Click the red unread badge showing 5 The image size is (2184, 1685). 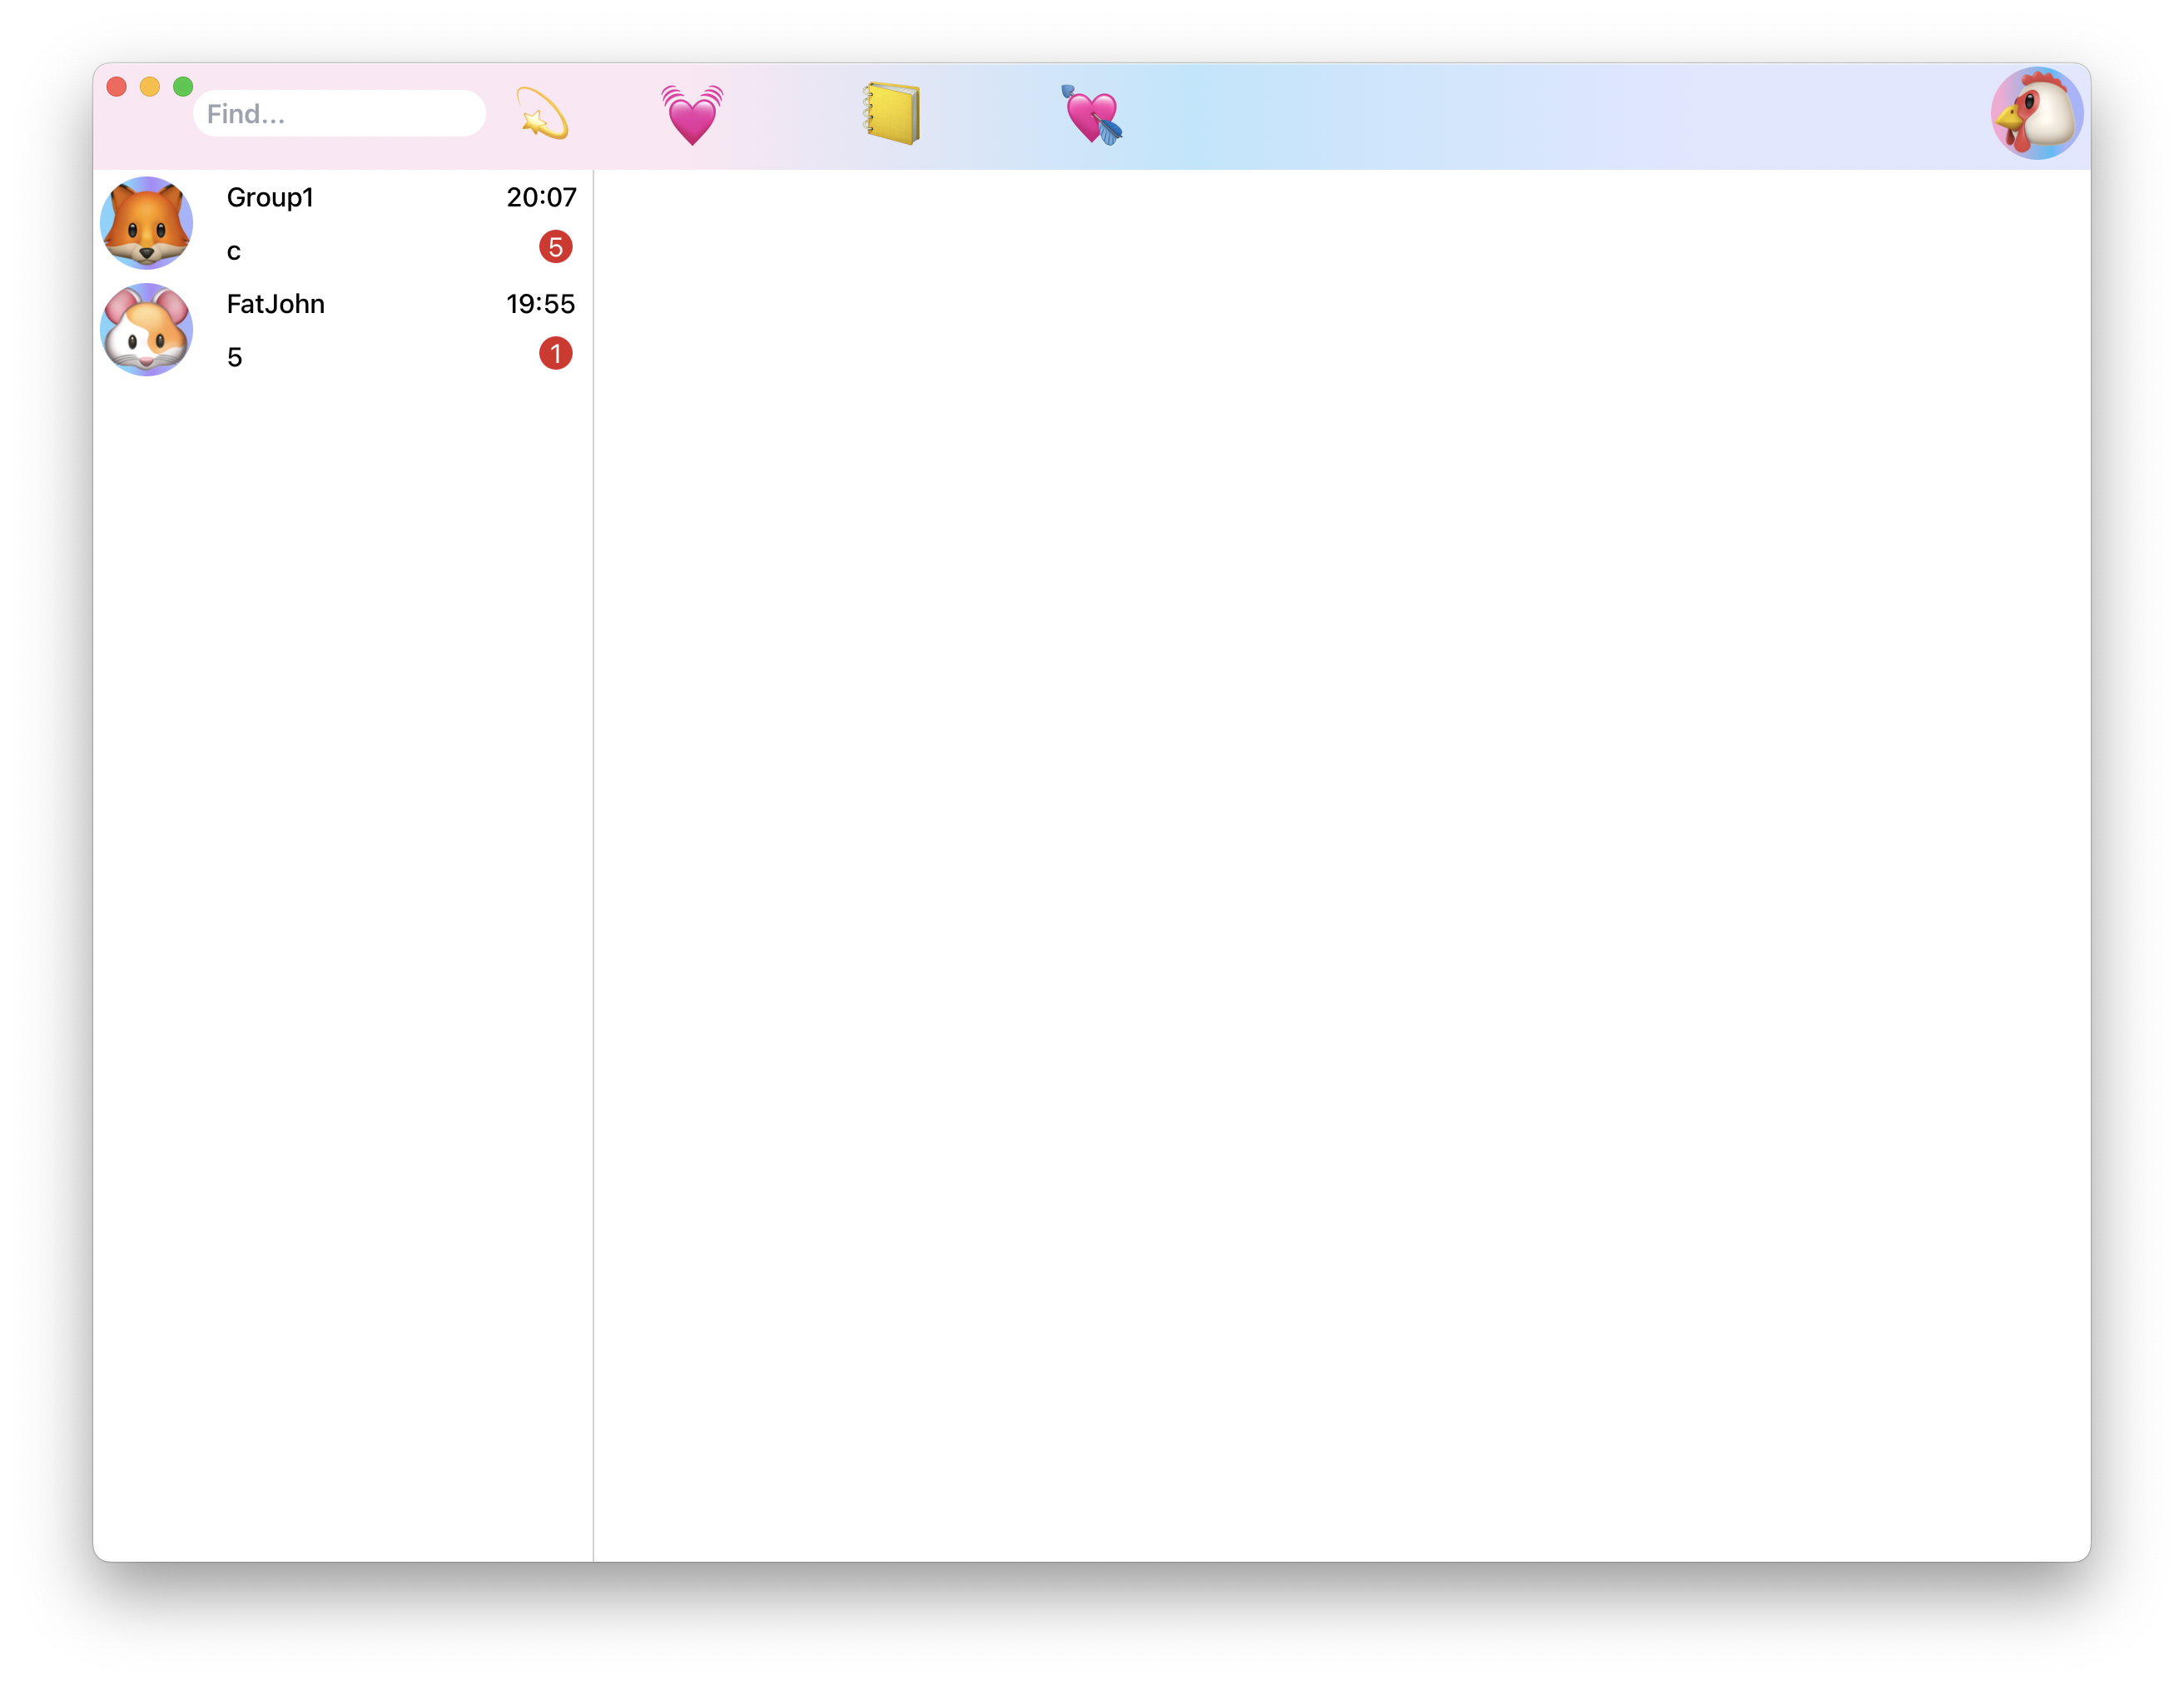(x=556, y=247)
